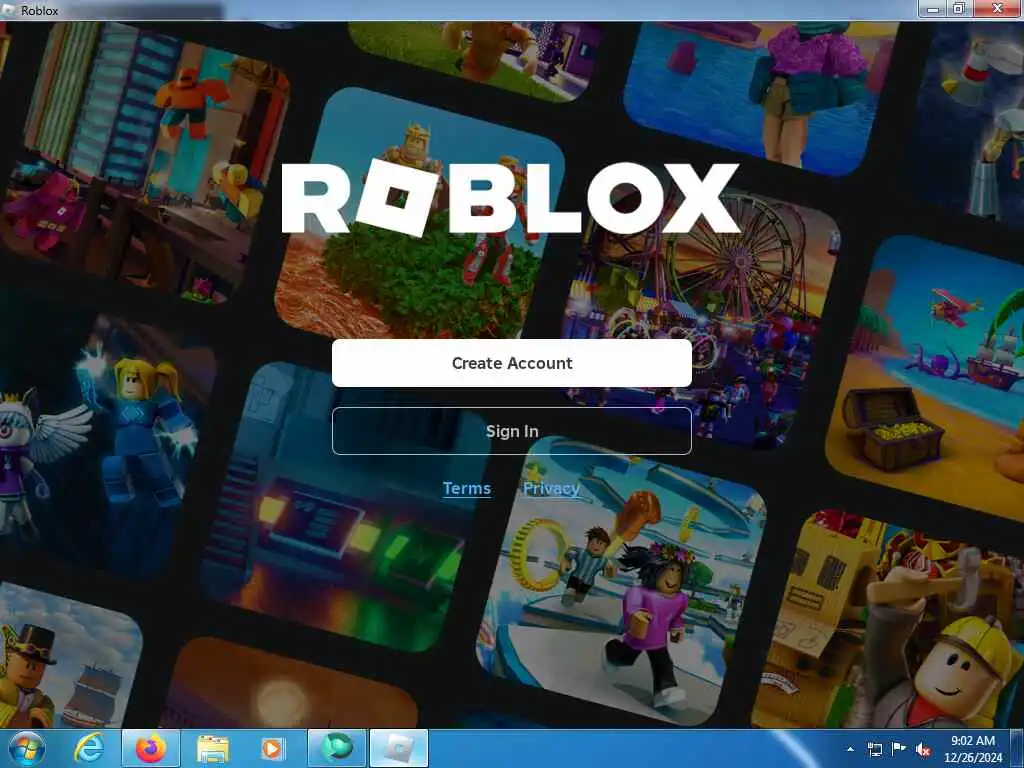Click the muted volume speaker tray icon
The height and width of the screenshot is (768, 1024).
(923, 750)
